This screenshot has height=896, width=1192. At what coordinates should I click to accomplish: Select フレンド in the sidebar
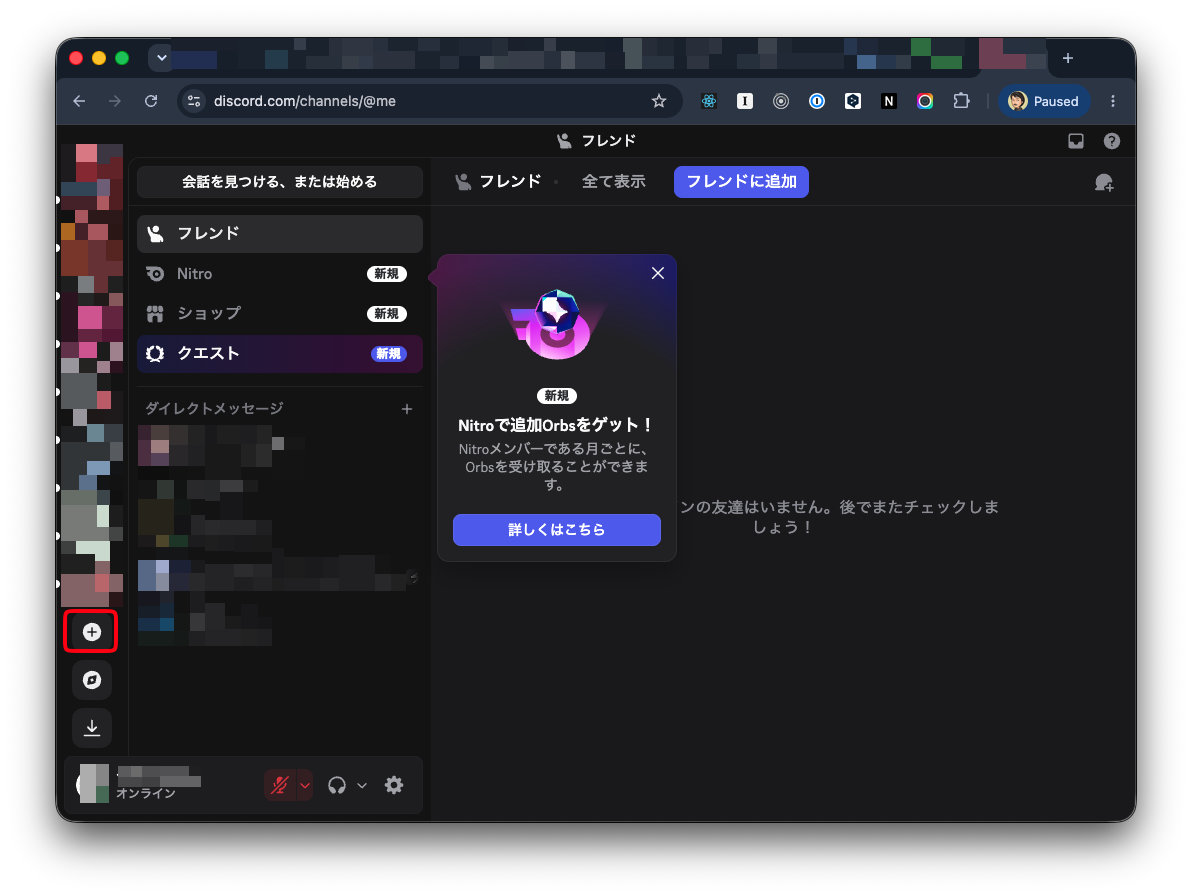(x=280, y=233)
